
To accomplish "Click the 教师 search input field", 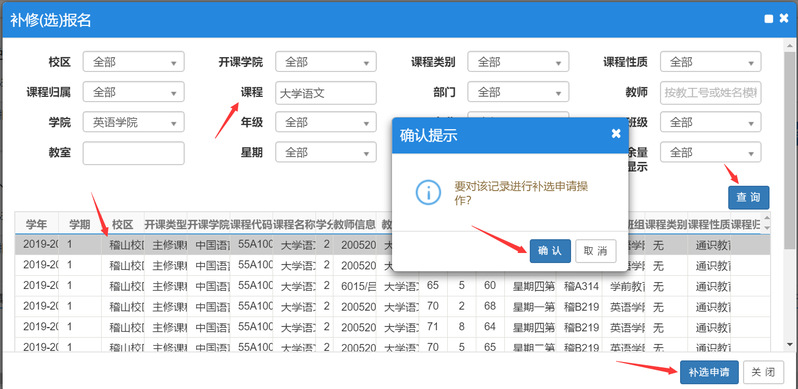I will [x=710, y=93].
